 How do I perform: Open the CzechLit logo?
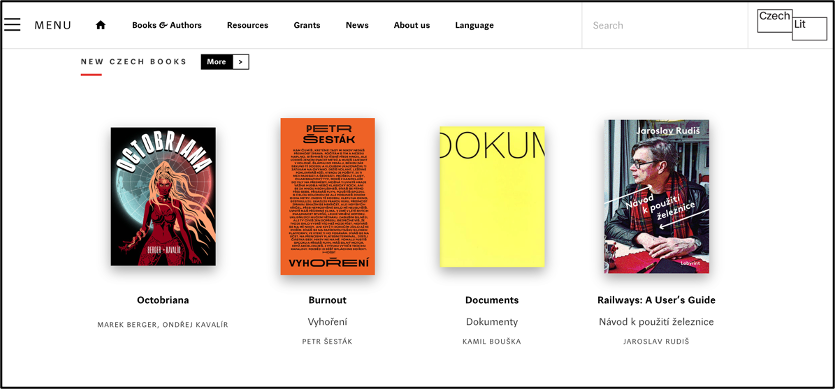coord(792,25)
